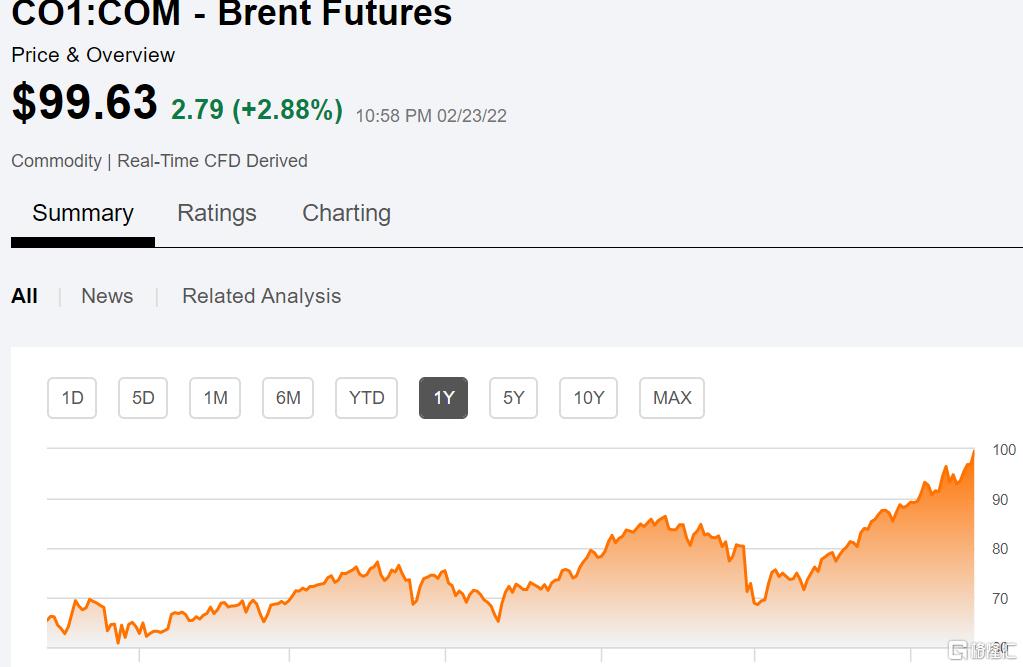Screen dimensions: 1023x667
Task: Select the MAX chart range
Action: point(672,397)
